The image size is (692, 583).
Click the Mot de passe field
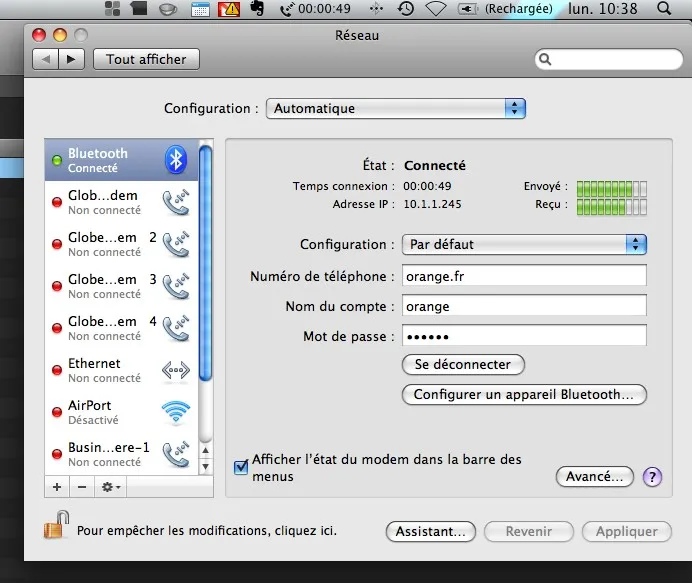524,336
